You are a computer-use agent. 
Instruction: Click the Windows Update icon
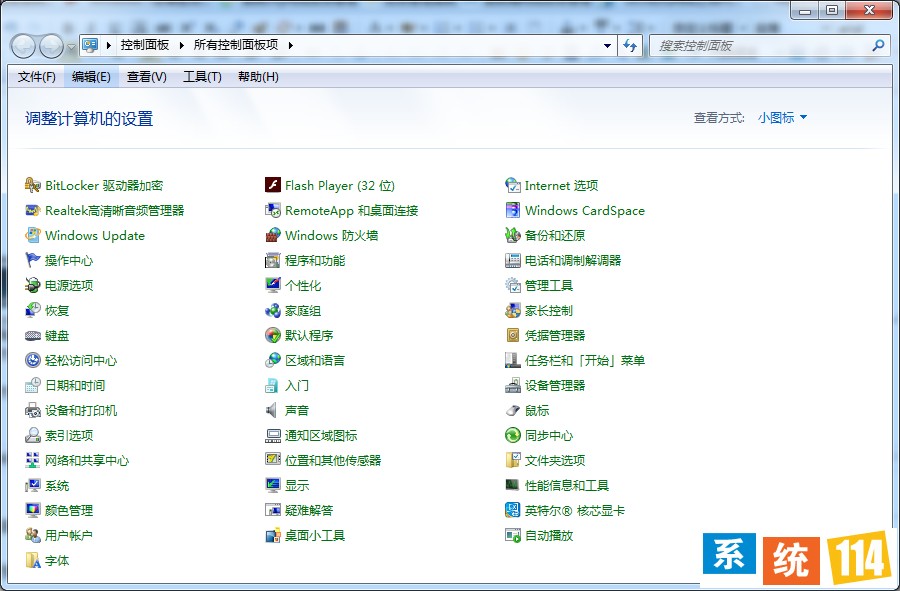(33, 235)
